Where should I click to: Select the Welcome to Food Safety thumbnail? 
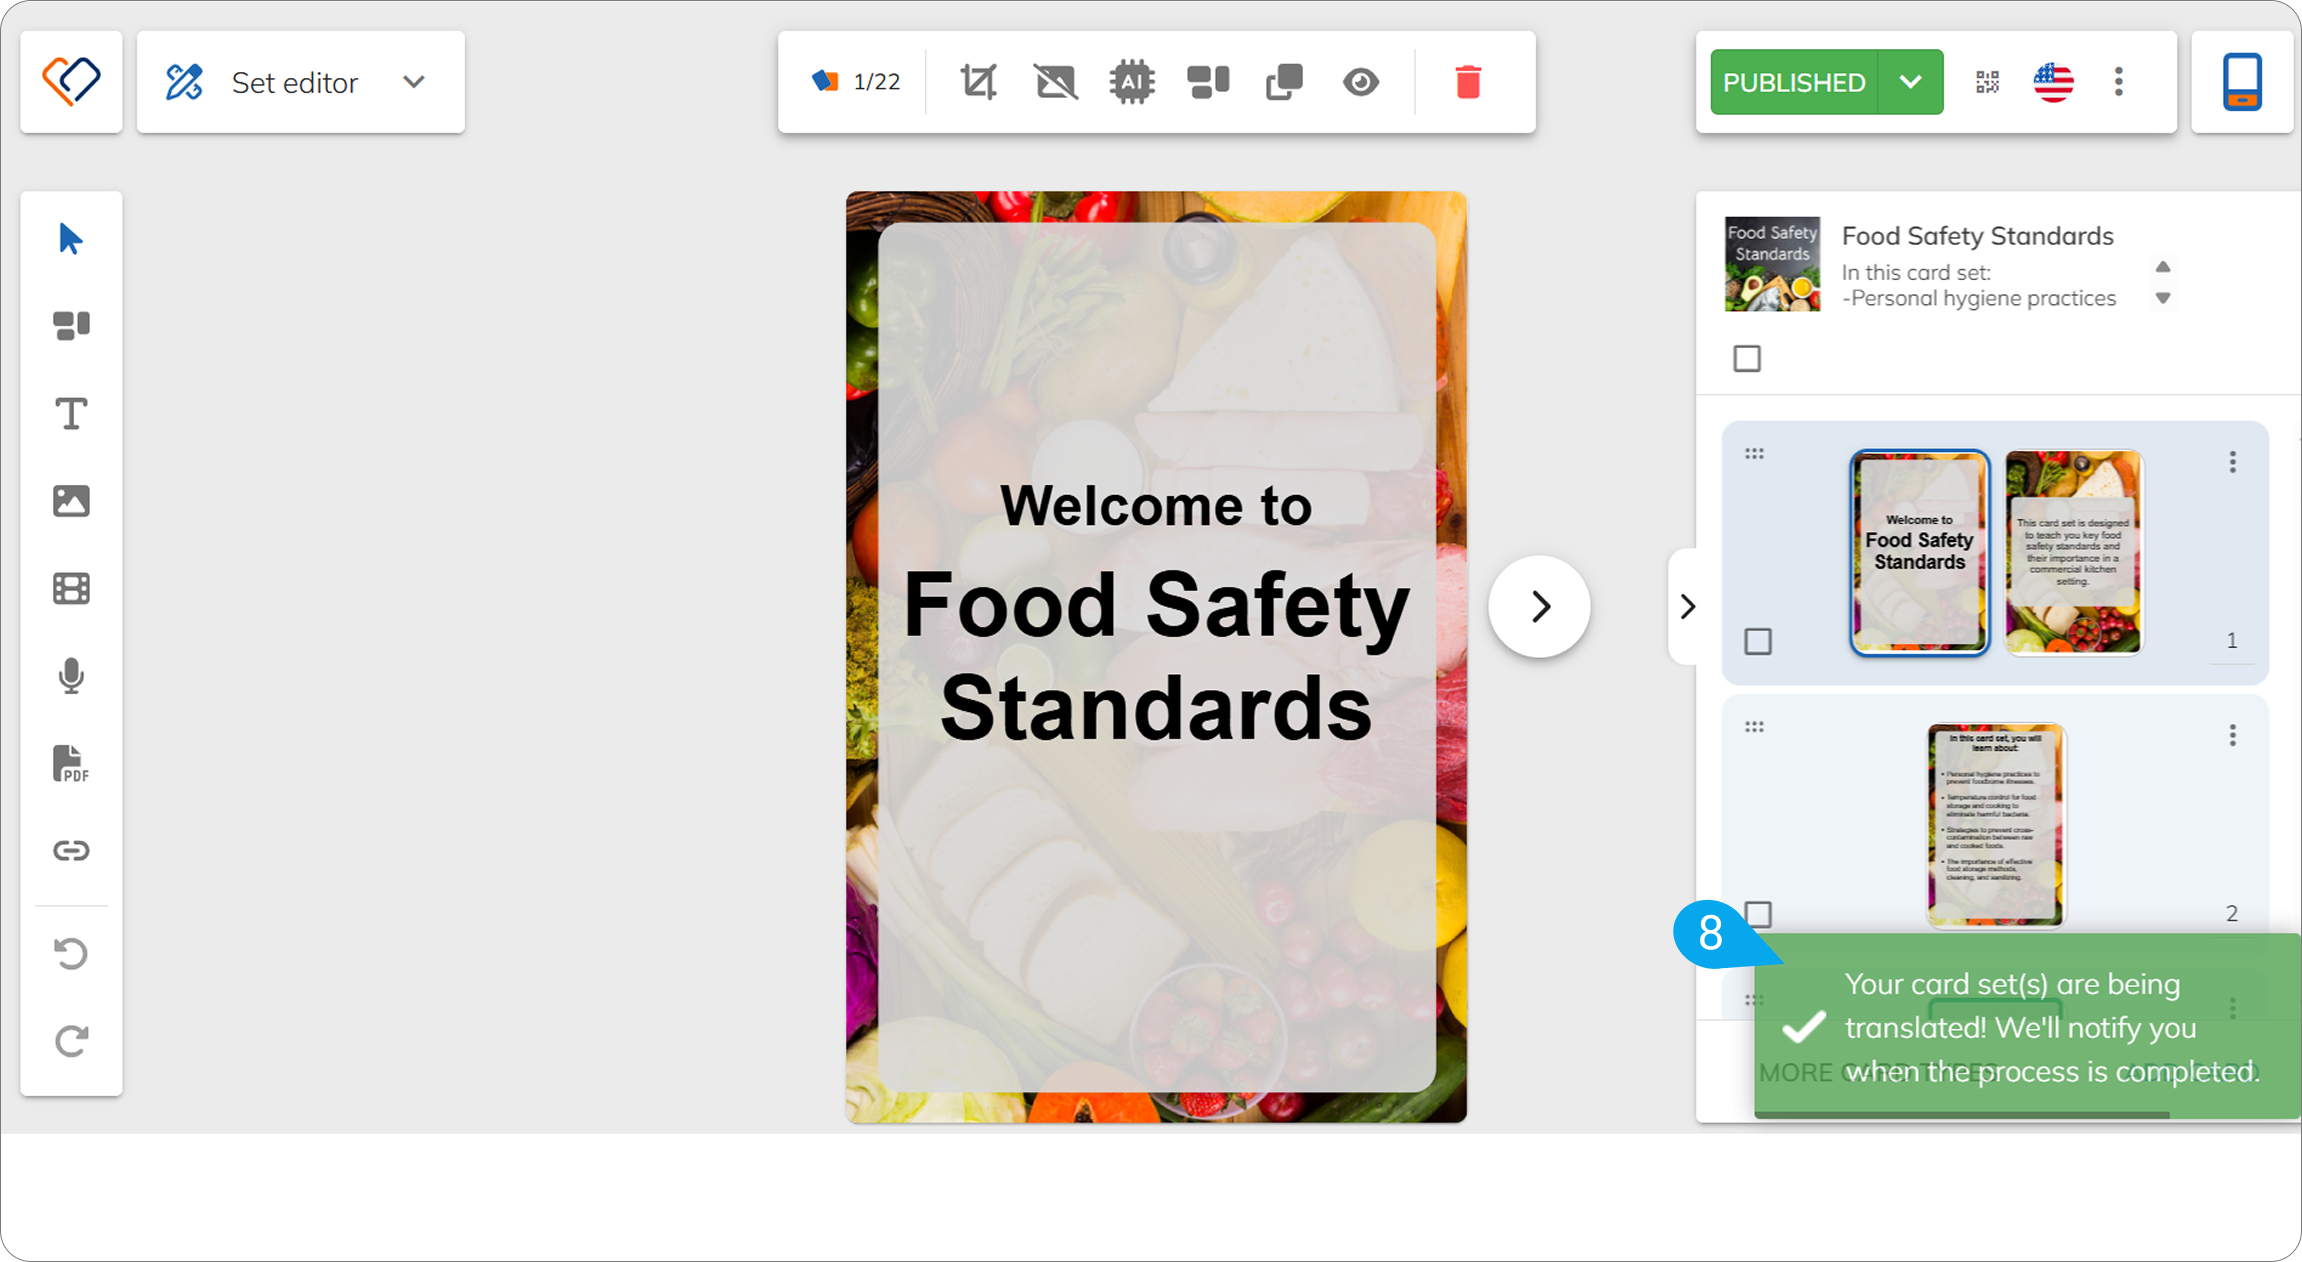tap(1919, 553)
